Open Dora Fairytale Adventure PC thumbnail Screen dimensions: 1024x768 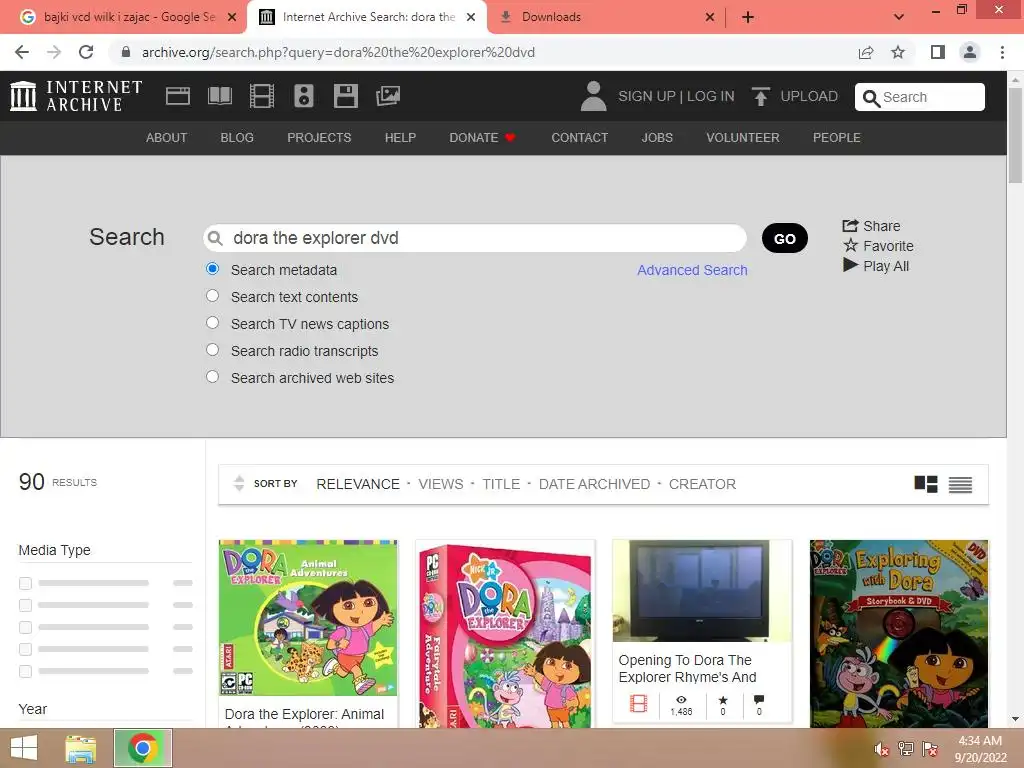(505, 633)
